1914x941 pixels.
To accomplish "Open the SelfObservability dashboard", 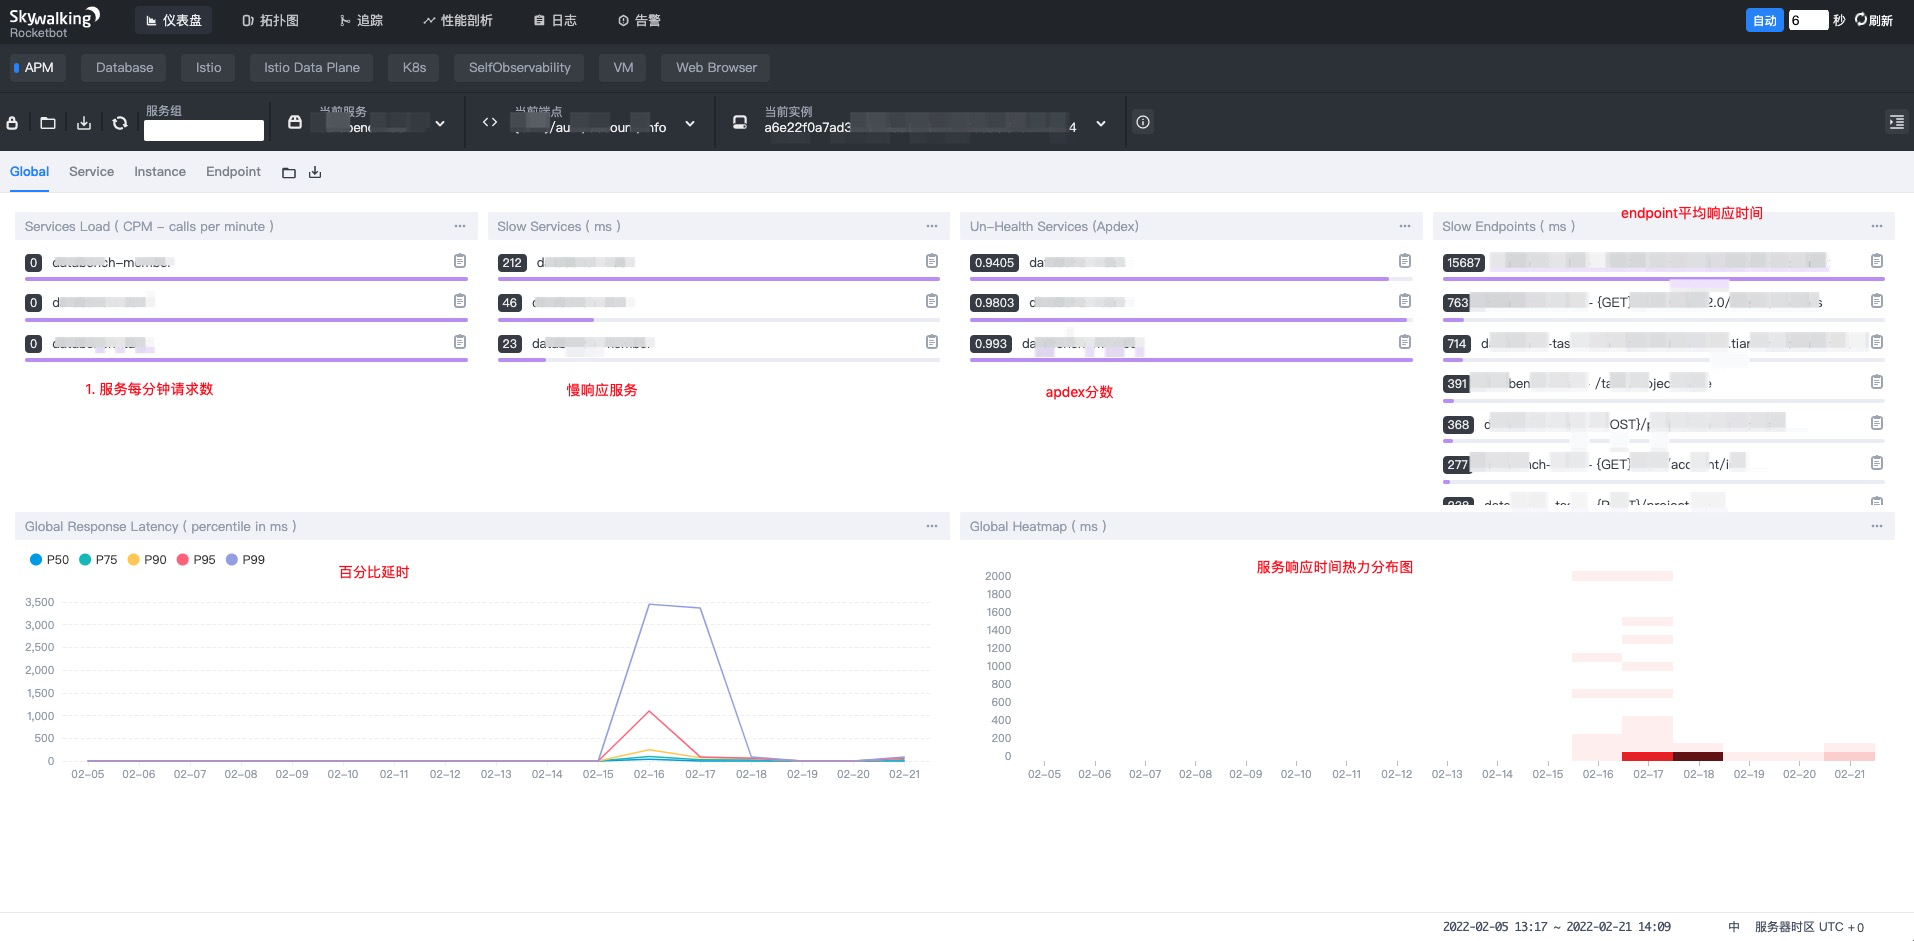I will click(x=520, y=67).
